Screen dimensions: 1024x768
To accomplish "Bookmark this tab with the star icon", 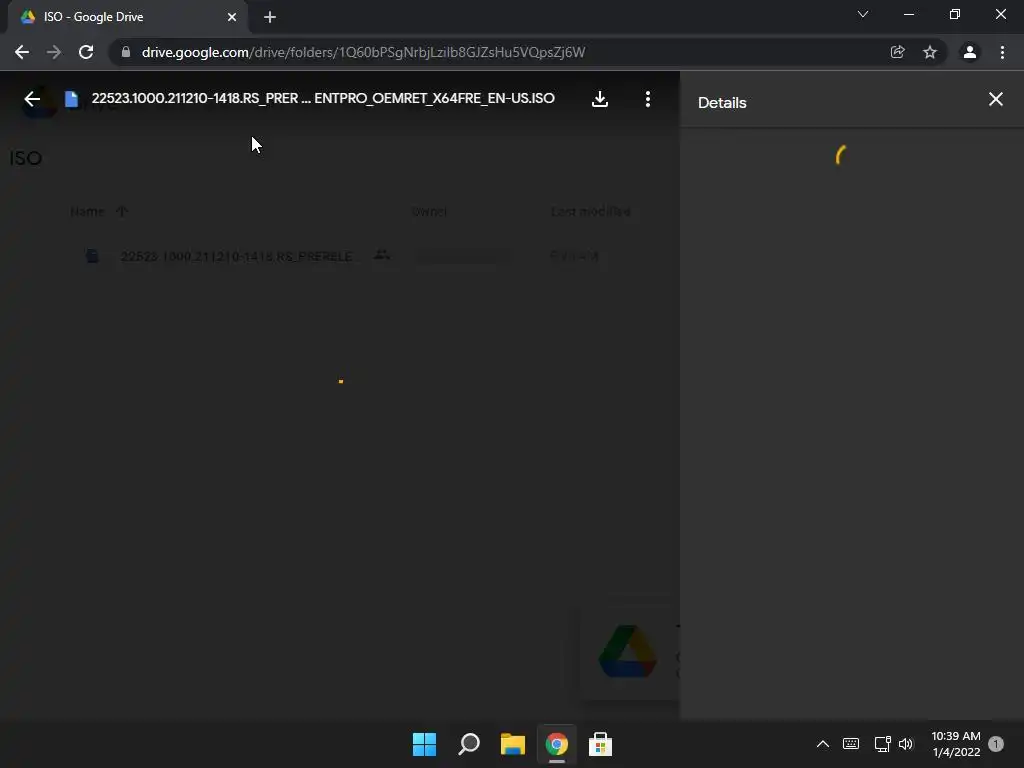I will click(929, 52).
